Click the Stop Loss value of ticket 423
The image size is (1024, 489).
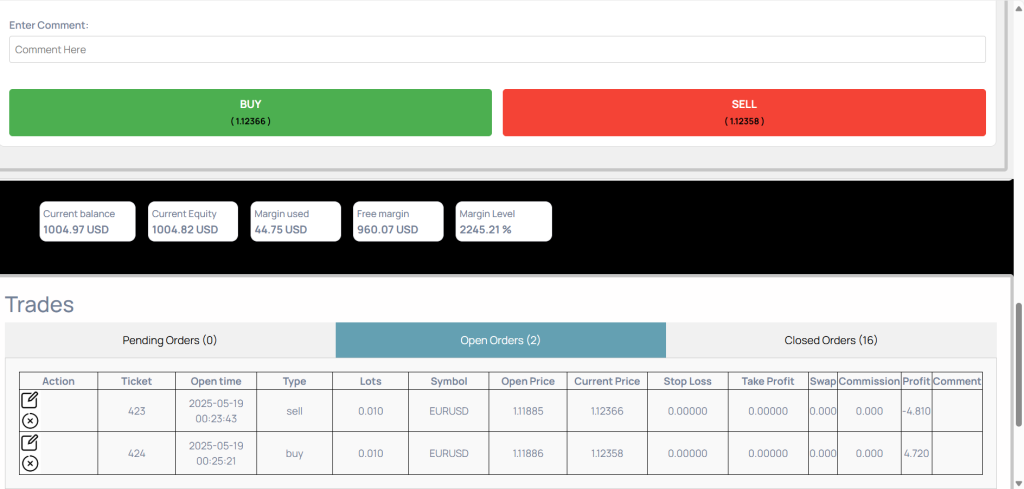(687, 411)
